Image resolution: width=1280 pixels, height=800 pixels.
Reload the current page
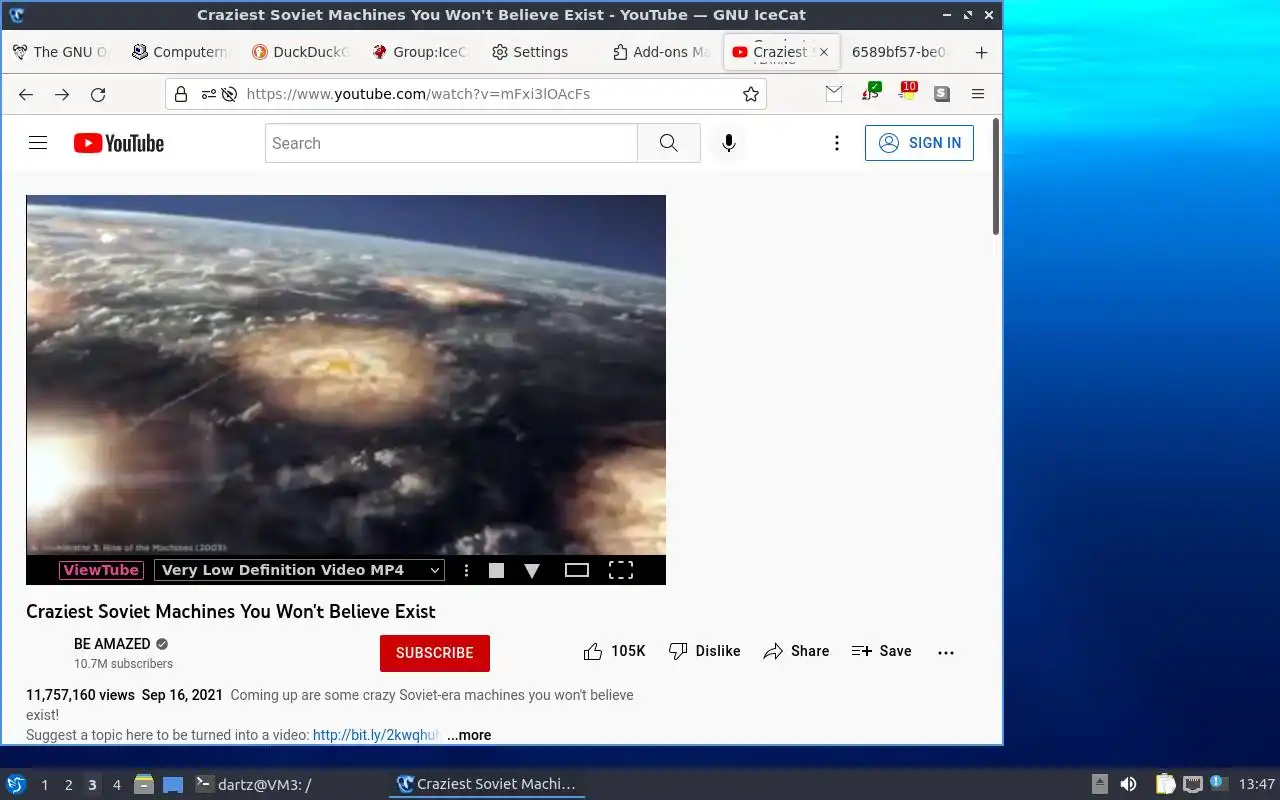click(98, 94)
